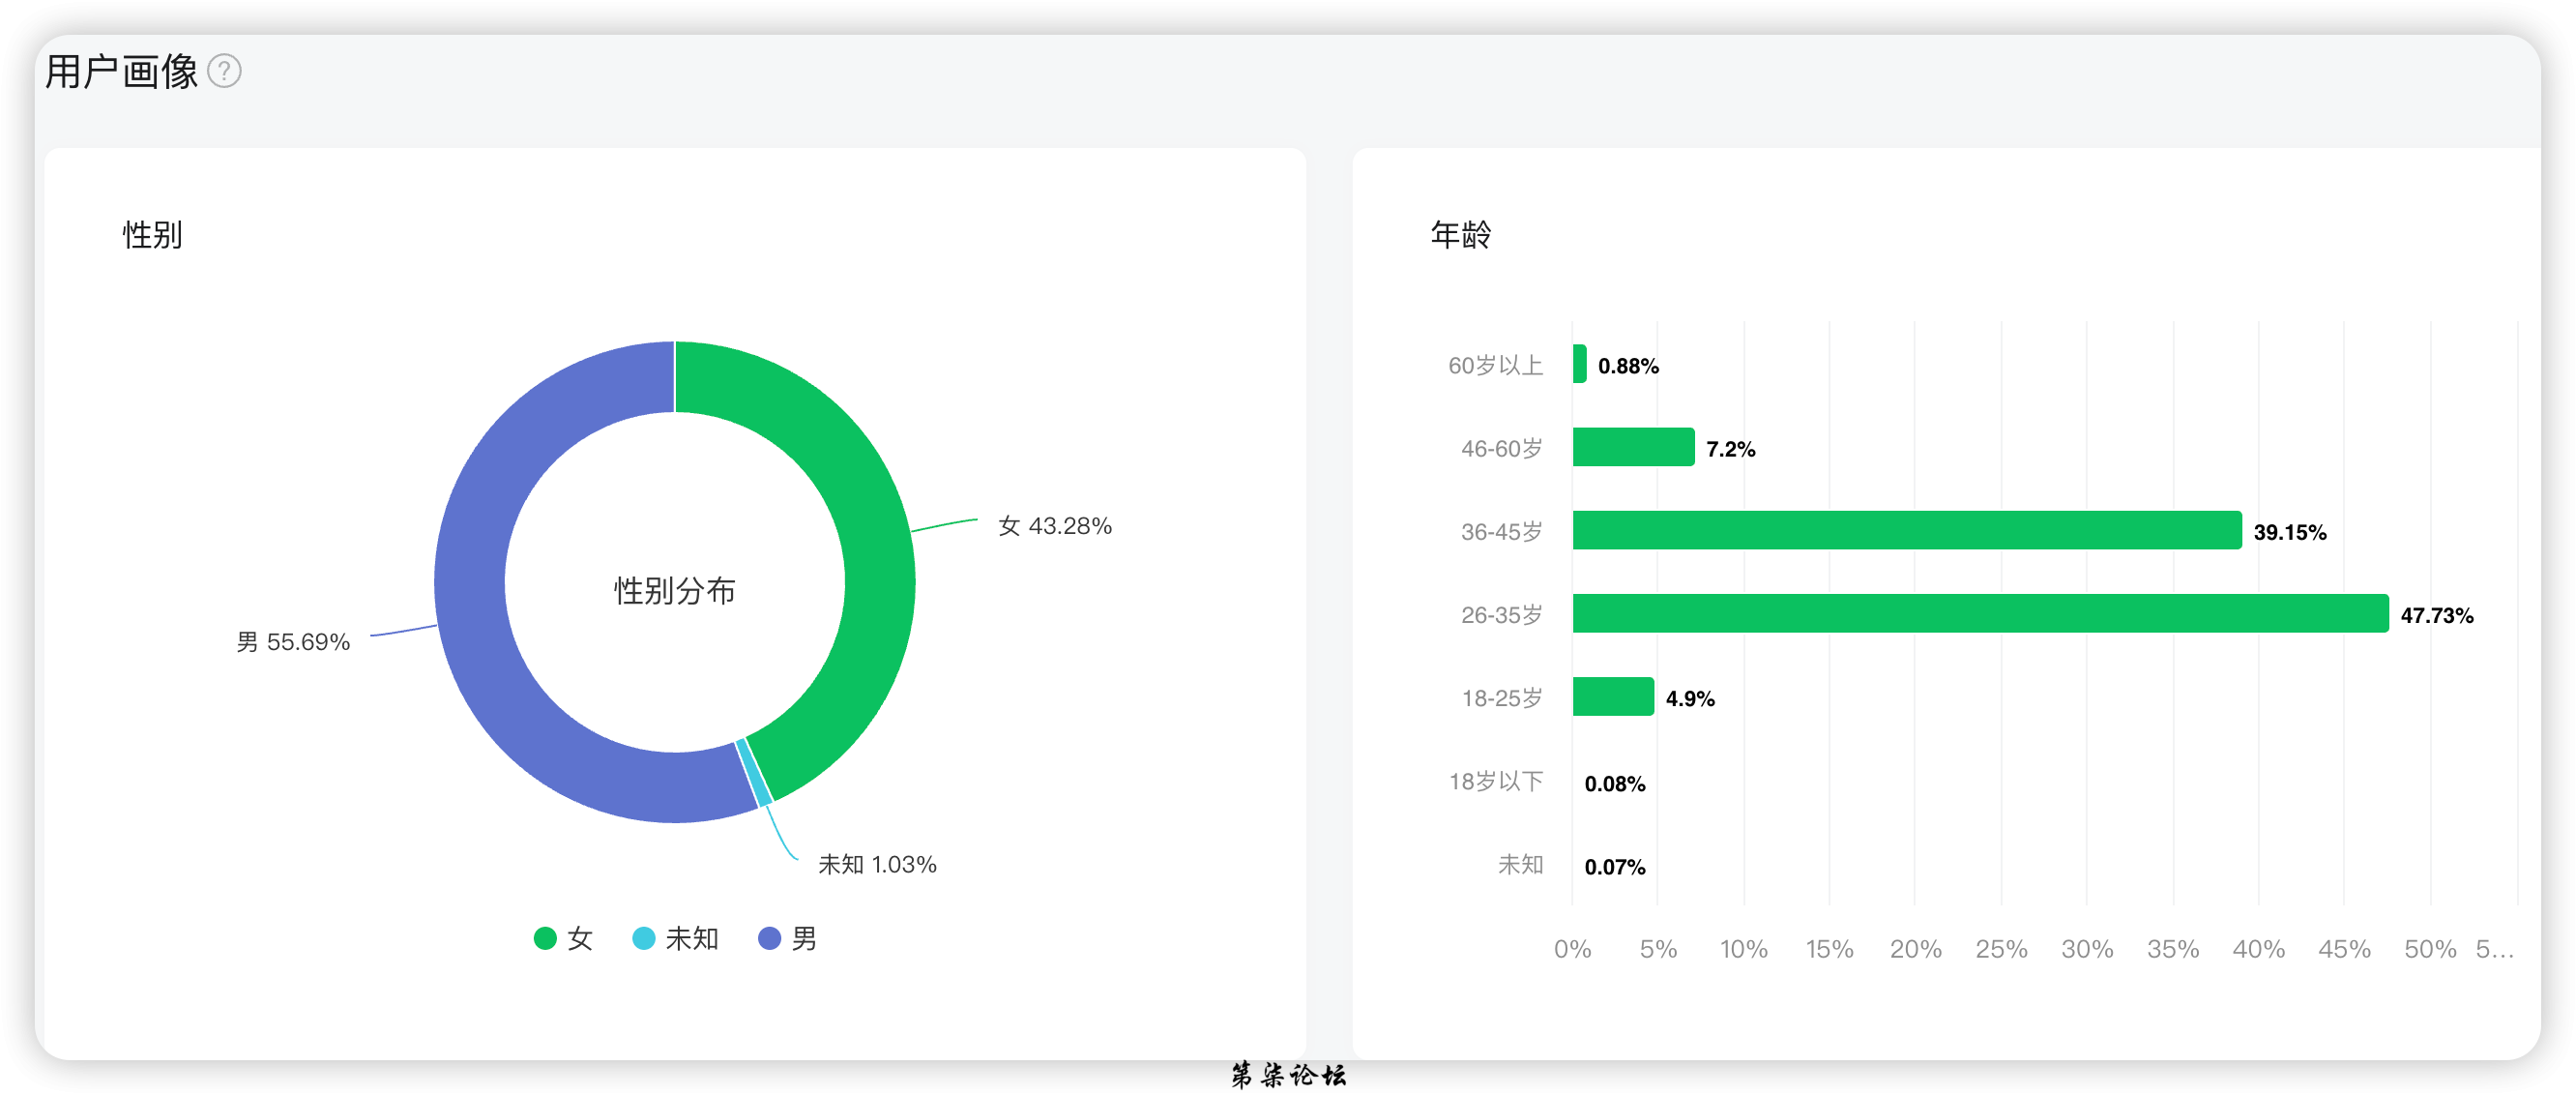
Task: Toggle the 未知 legend item
Action: 676,938
